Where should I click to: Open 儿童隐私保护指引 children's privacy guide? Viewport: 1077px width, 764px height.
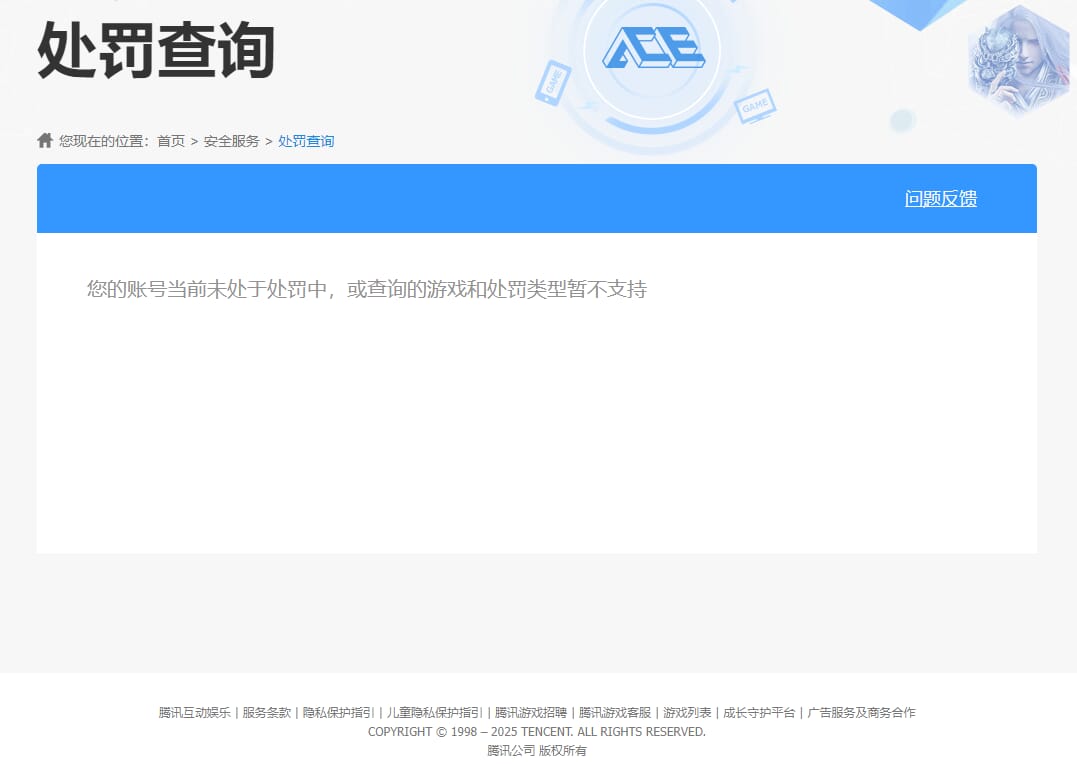pos(431,712)
